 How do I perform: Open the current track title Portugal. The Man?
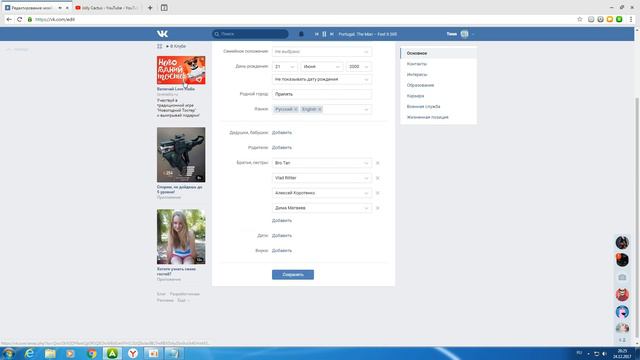[367, 34]
